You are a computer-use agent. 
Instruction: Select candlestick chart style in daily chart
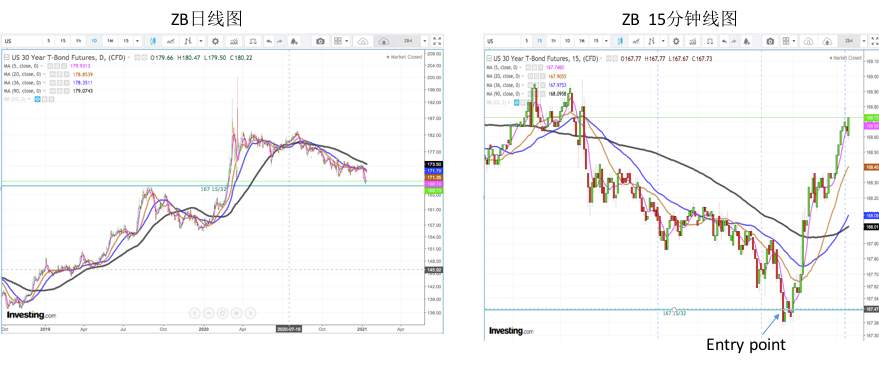(153, 41)
